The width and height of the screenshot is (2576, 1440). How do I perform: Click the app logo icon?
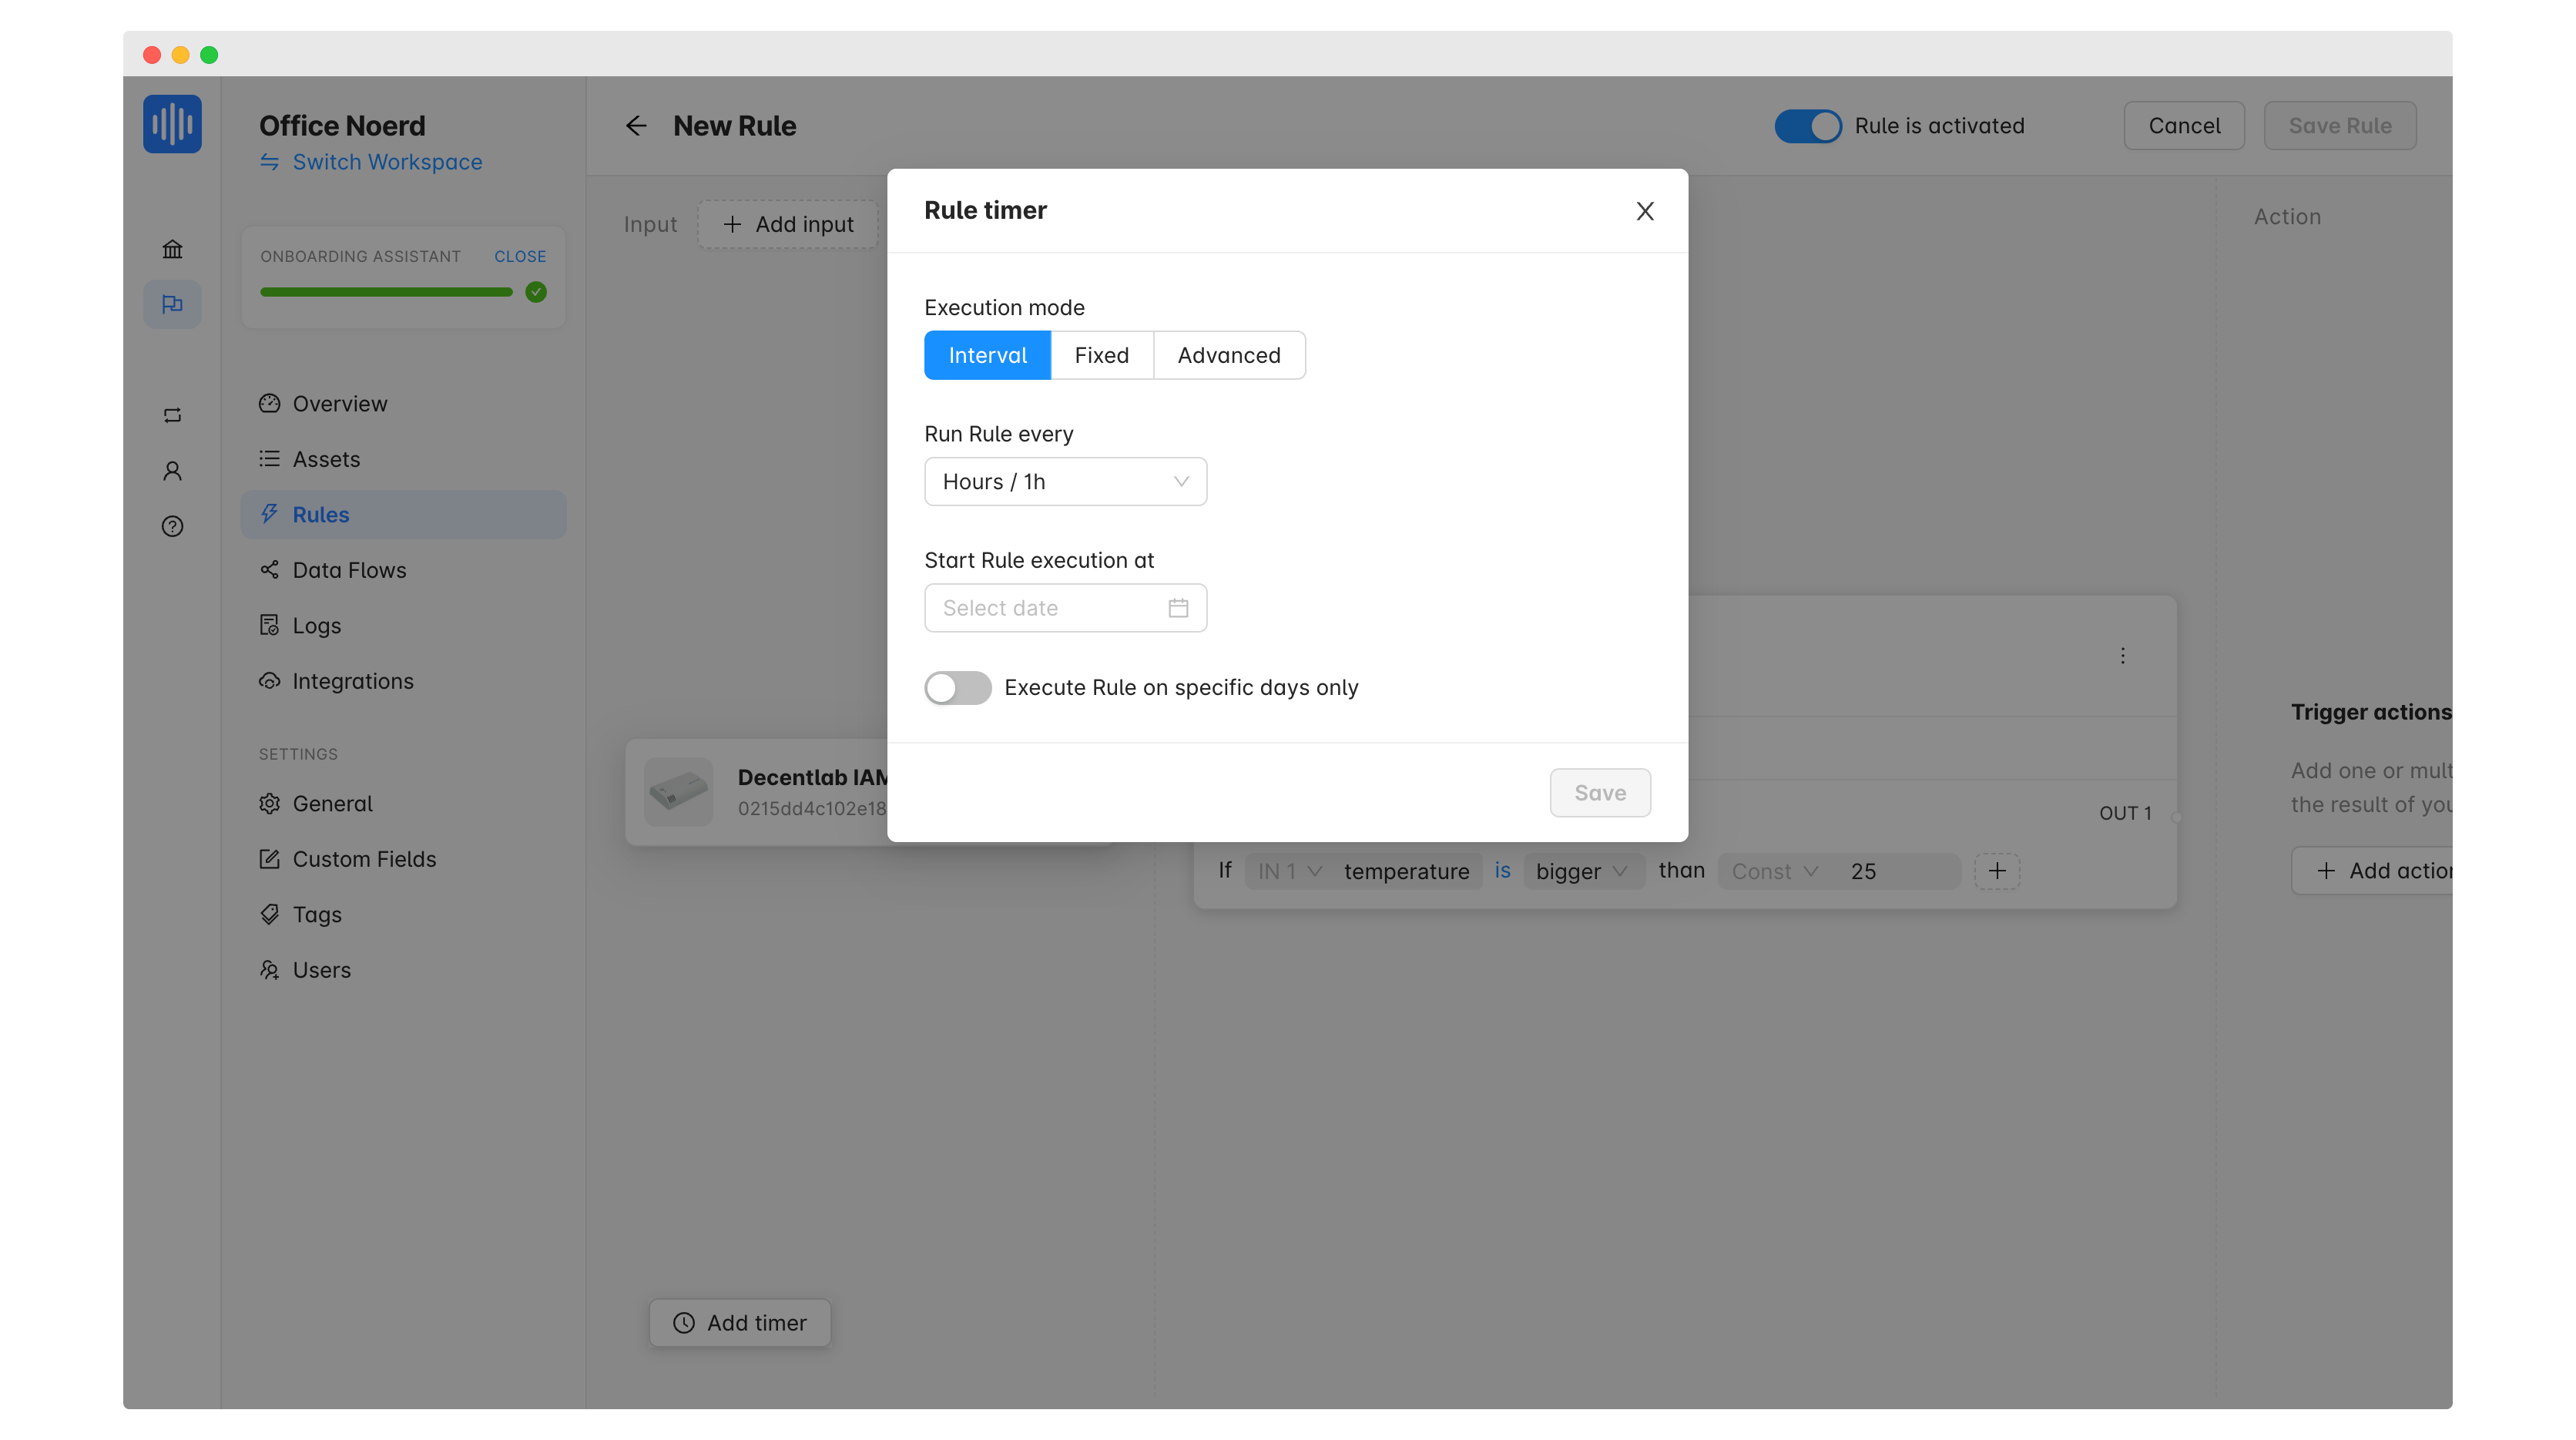172,124
